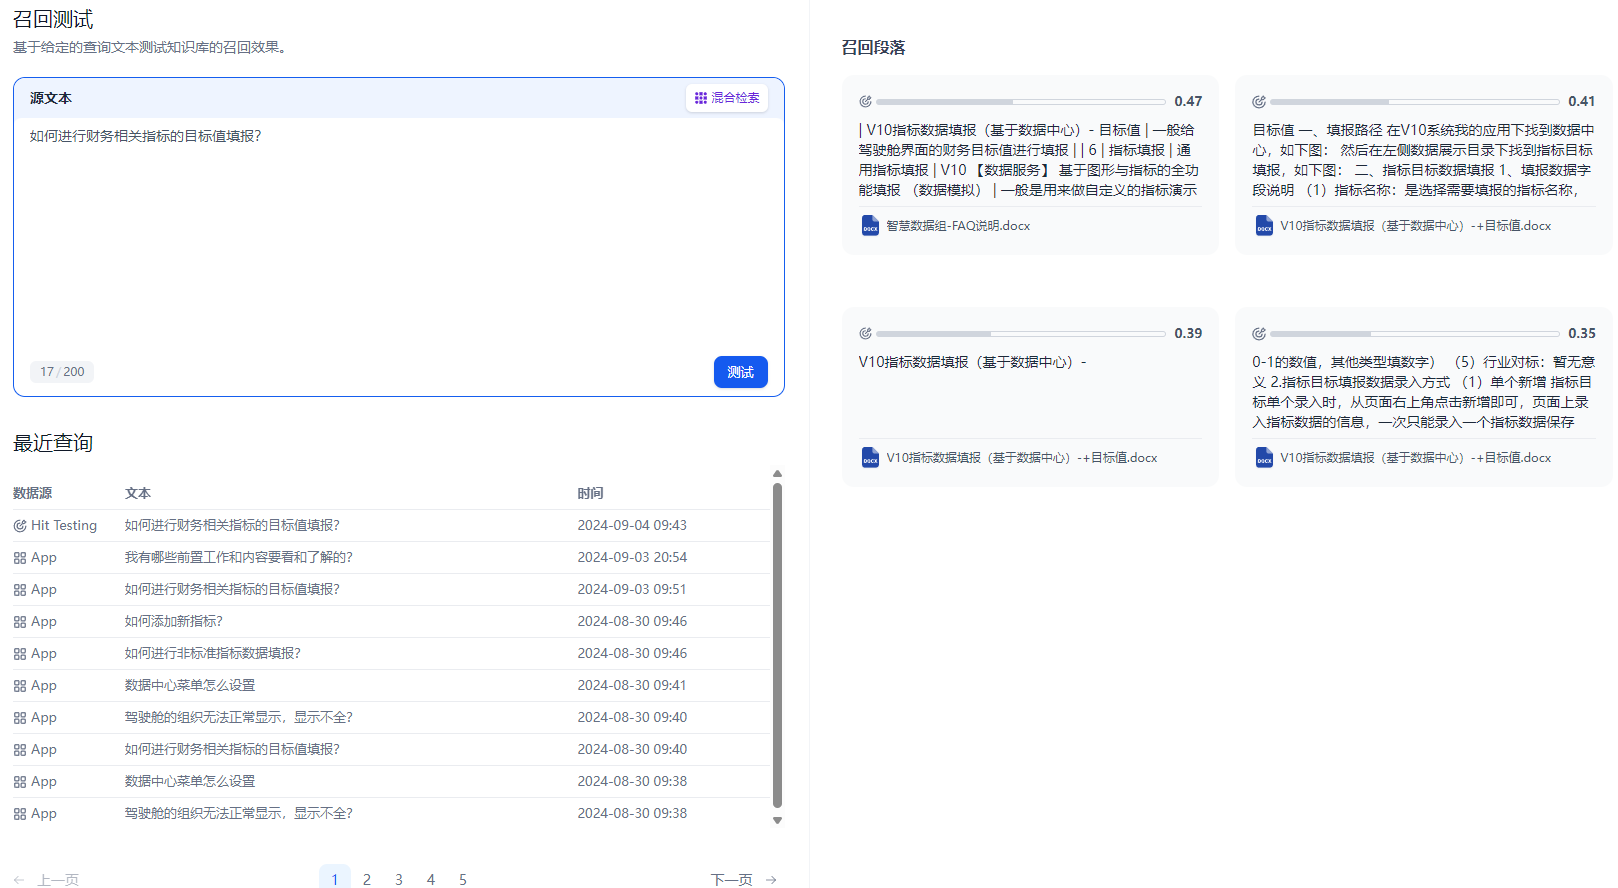Click the docx file icon on the 0.41 card

pos(1264,226)
